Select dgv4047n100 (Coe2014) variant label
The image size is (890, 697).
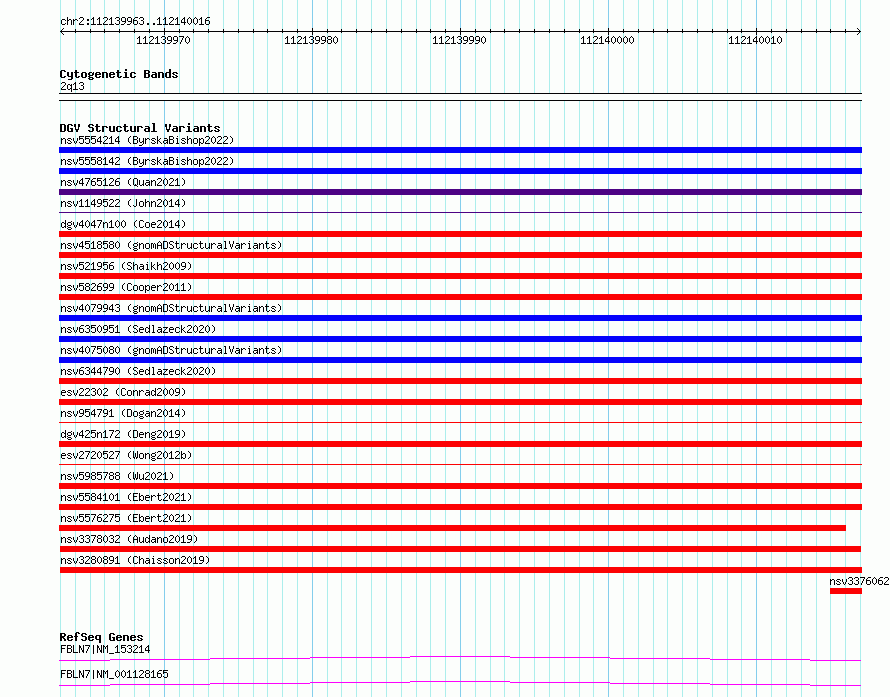point(123,224)
